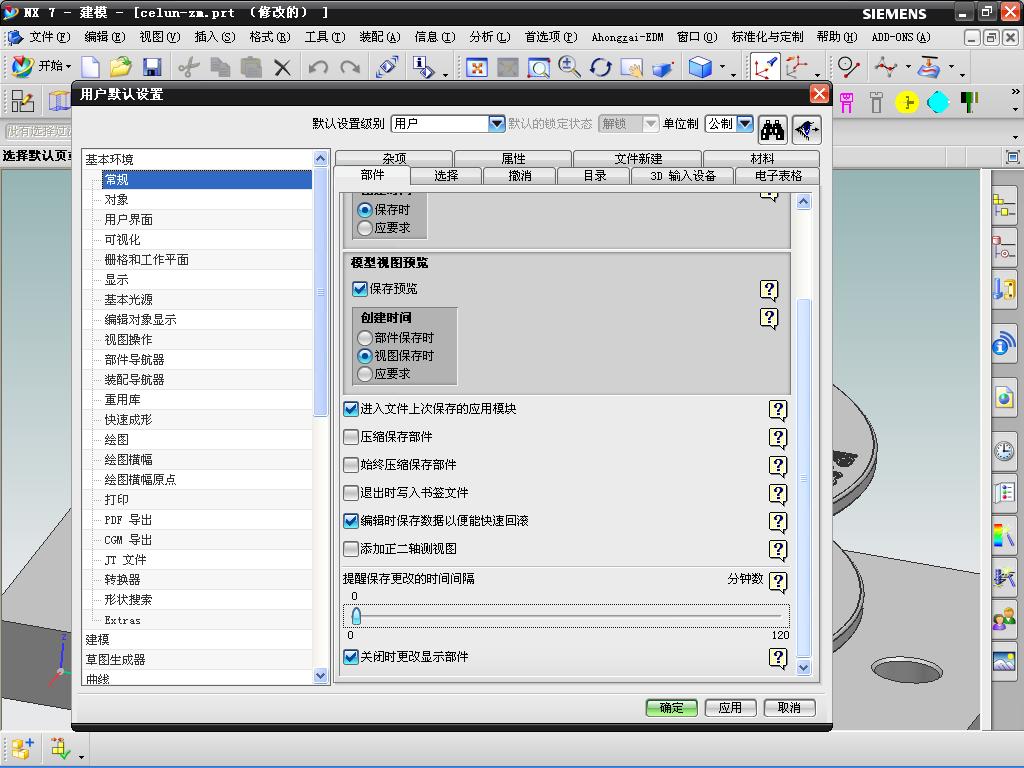Click the manage current settings icon beside binoculars
This screenshot has height=768, width=1024.
click(807, 130)
